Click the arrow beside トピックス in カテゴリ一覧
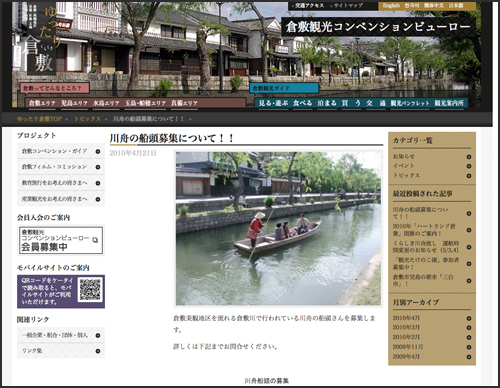The image size is (500, 388). click(x=469, y=176)
